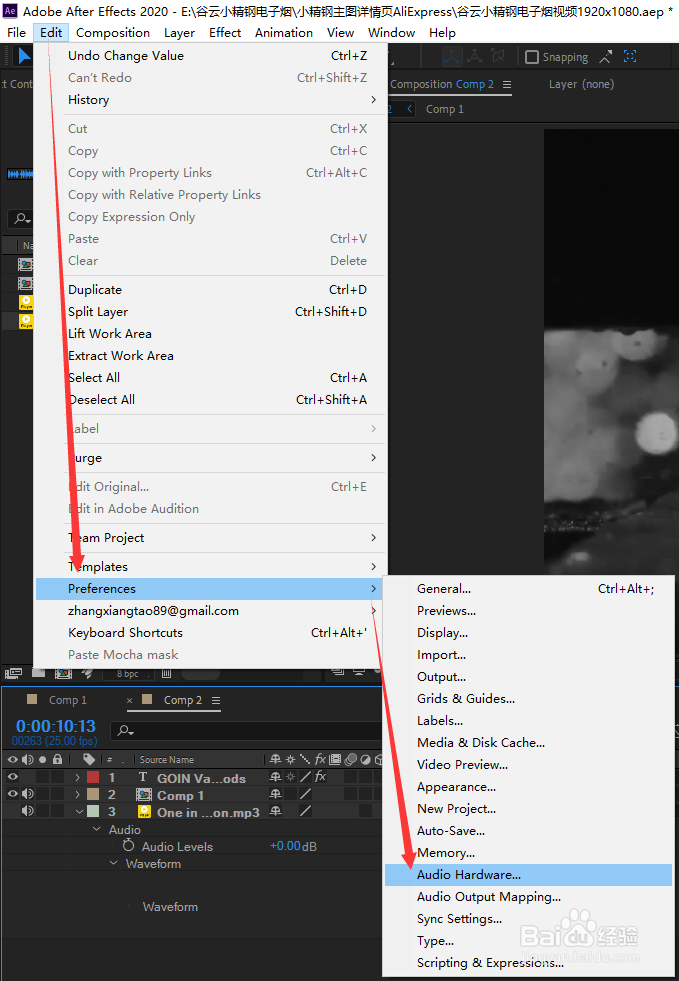Toggle the Audio Levels stopwatch
The width and height of the screenshot is (679, 981).
click(x=128, y=845)
